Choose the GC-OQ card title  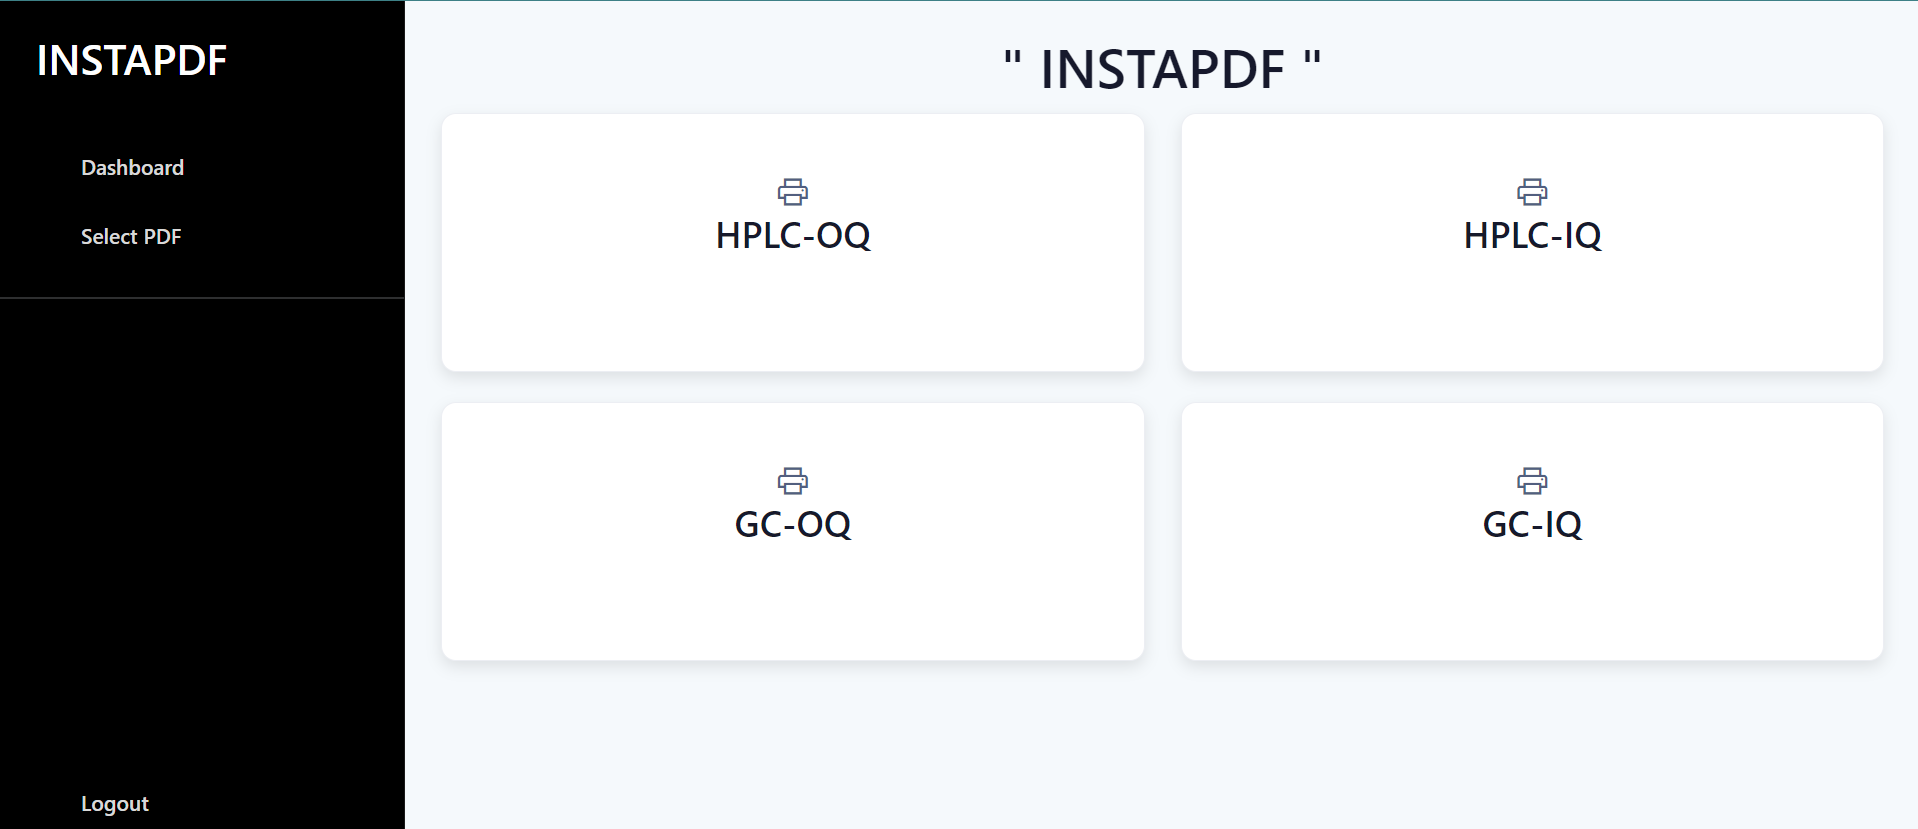793,525
